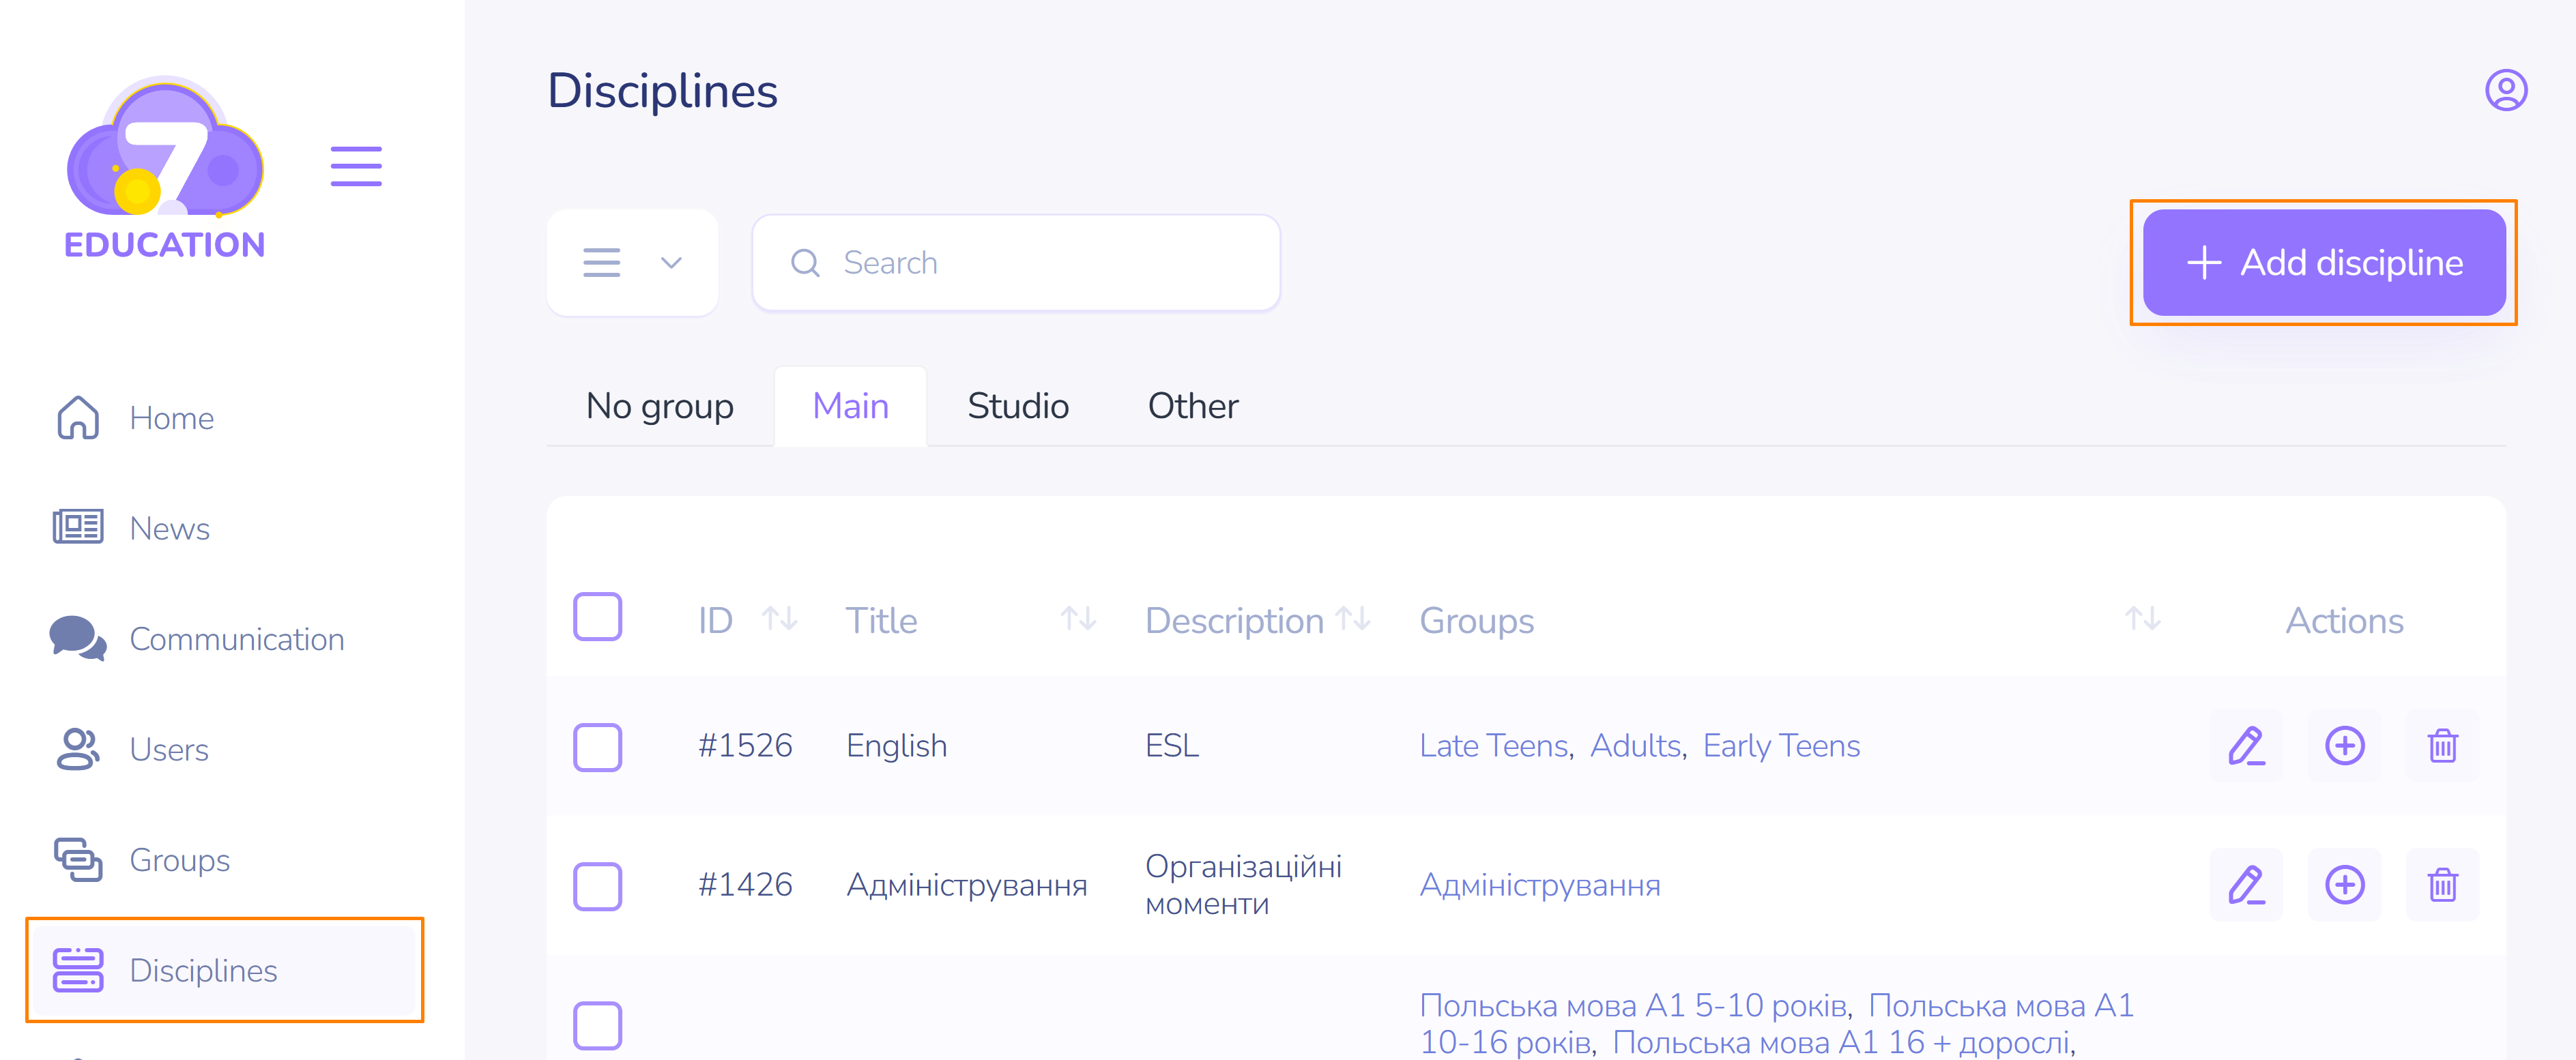Open the No group tab

(x=659, y=406)
